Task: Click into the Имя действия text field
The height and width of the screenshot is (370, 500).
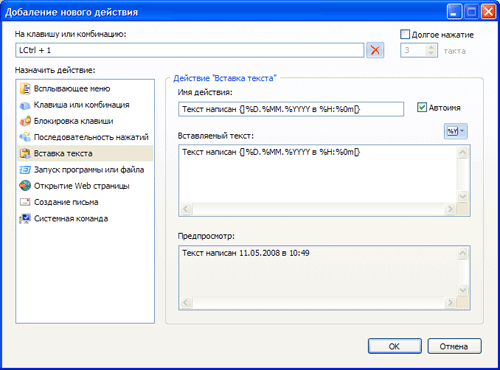Action: [x=291, y=109]
